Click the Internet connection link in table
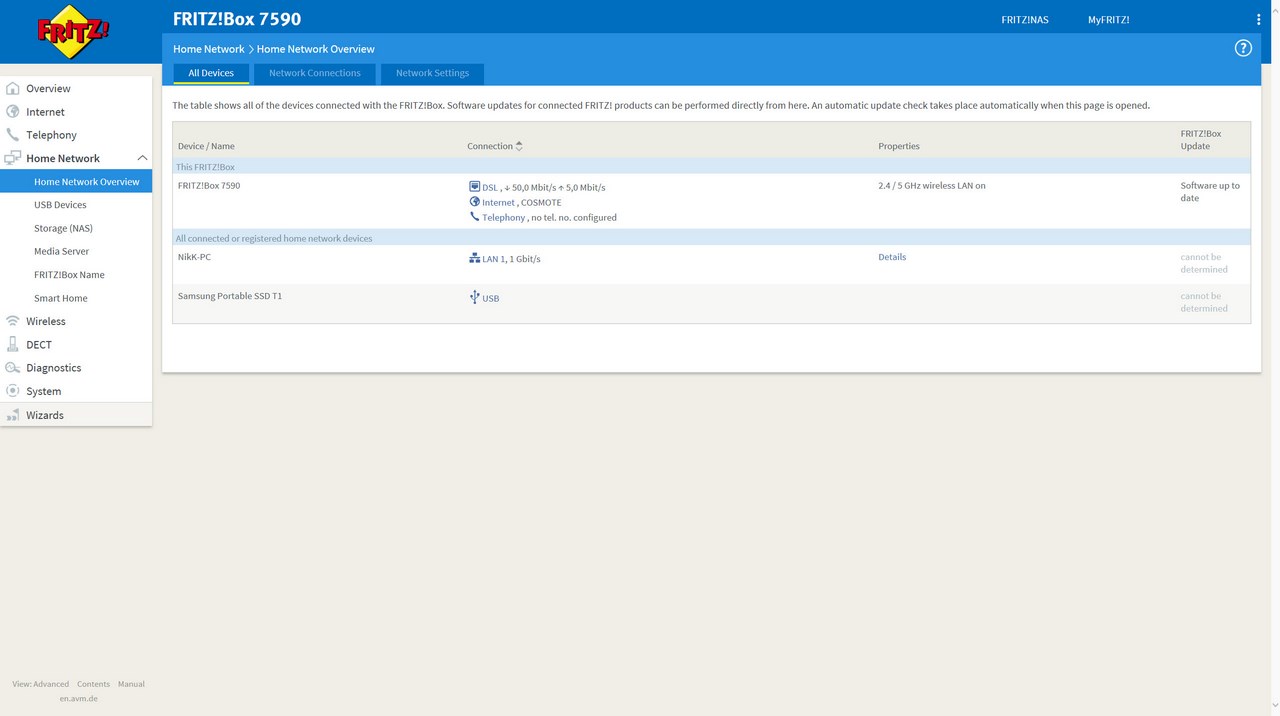The height and width of the screenshot is (716, 1280). [498, 202]
